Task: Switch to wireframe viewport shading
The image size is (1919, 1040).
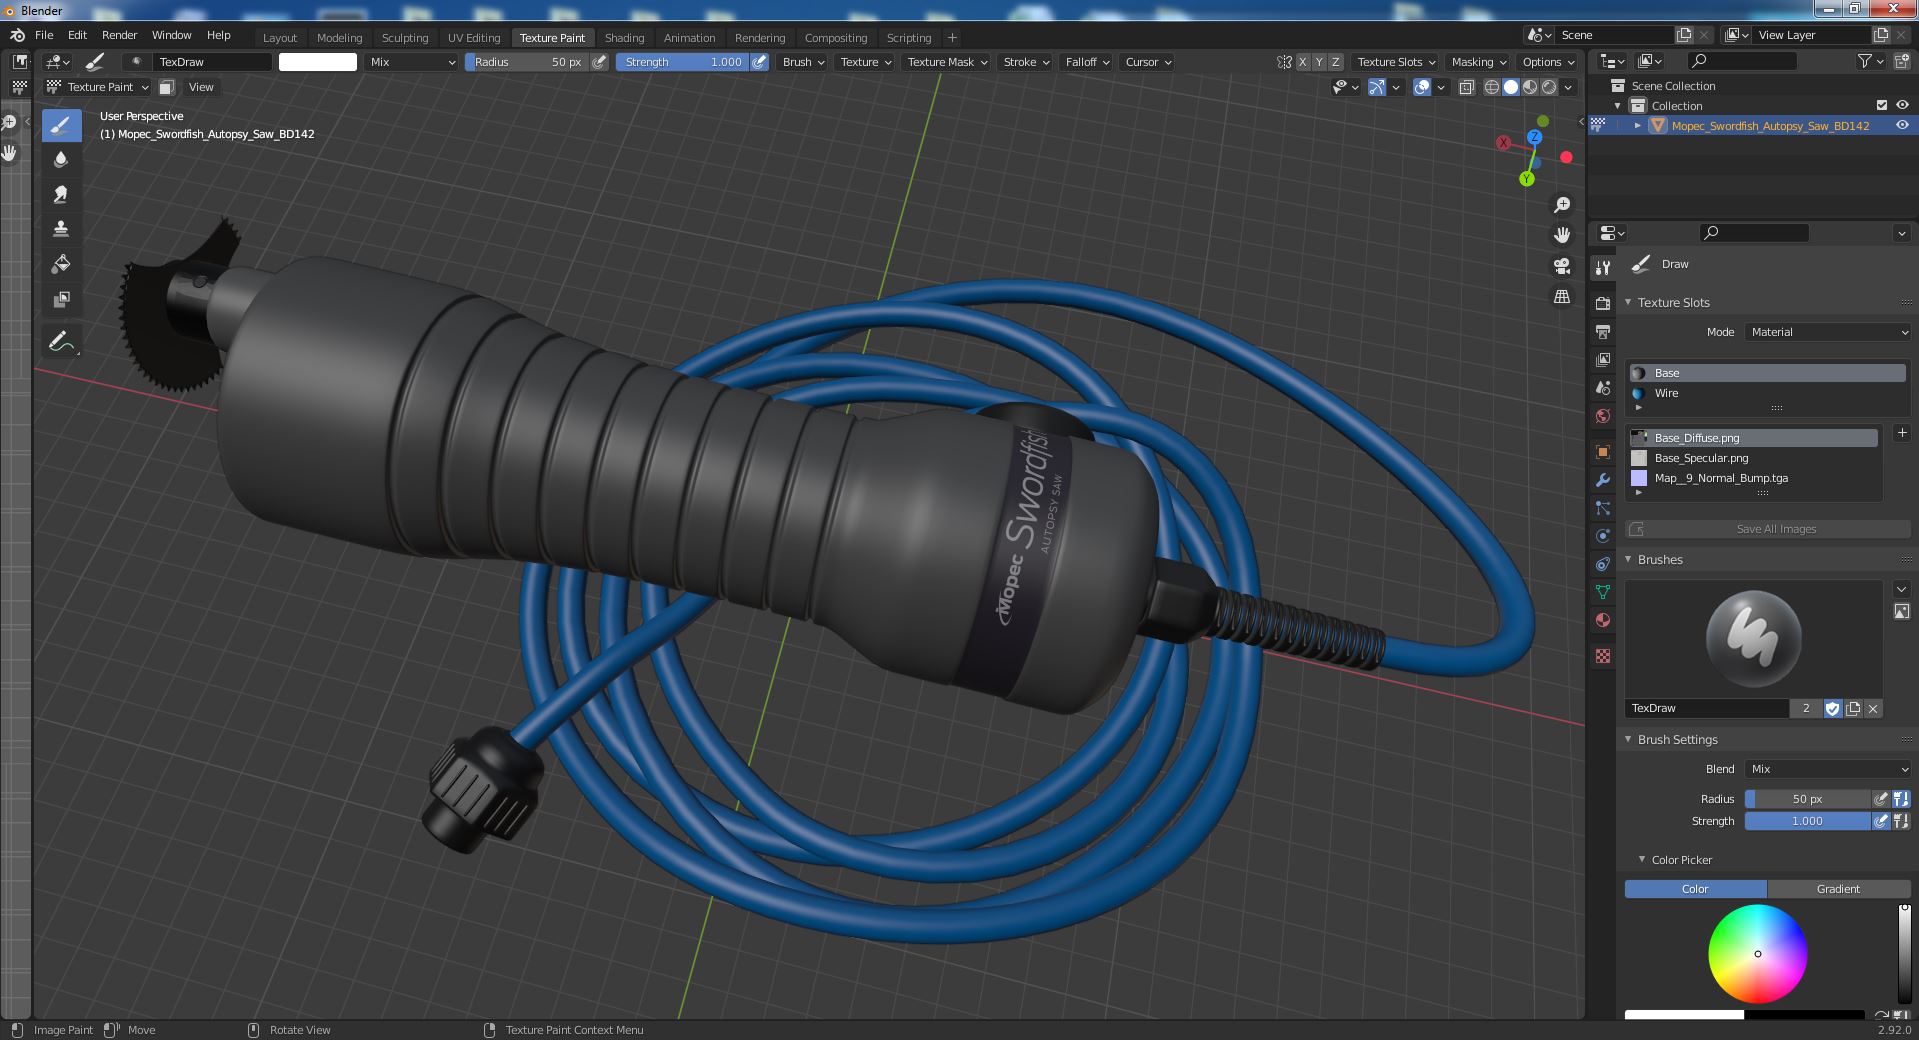Action: (x=1492, y=87)
